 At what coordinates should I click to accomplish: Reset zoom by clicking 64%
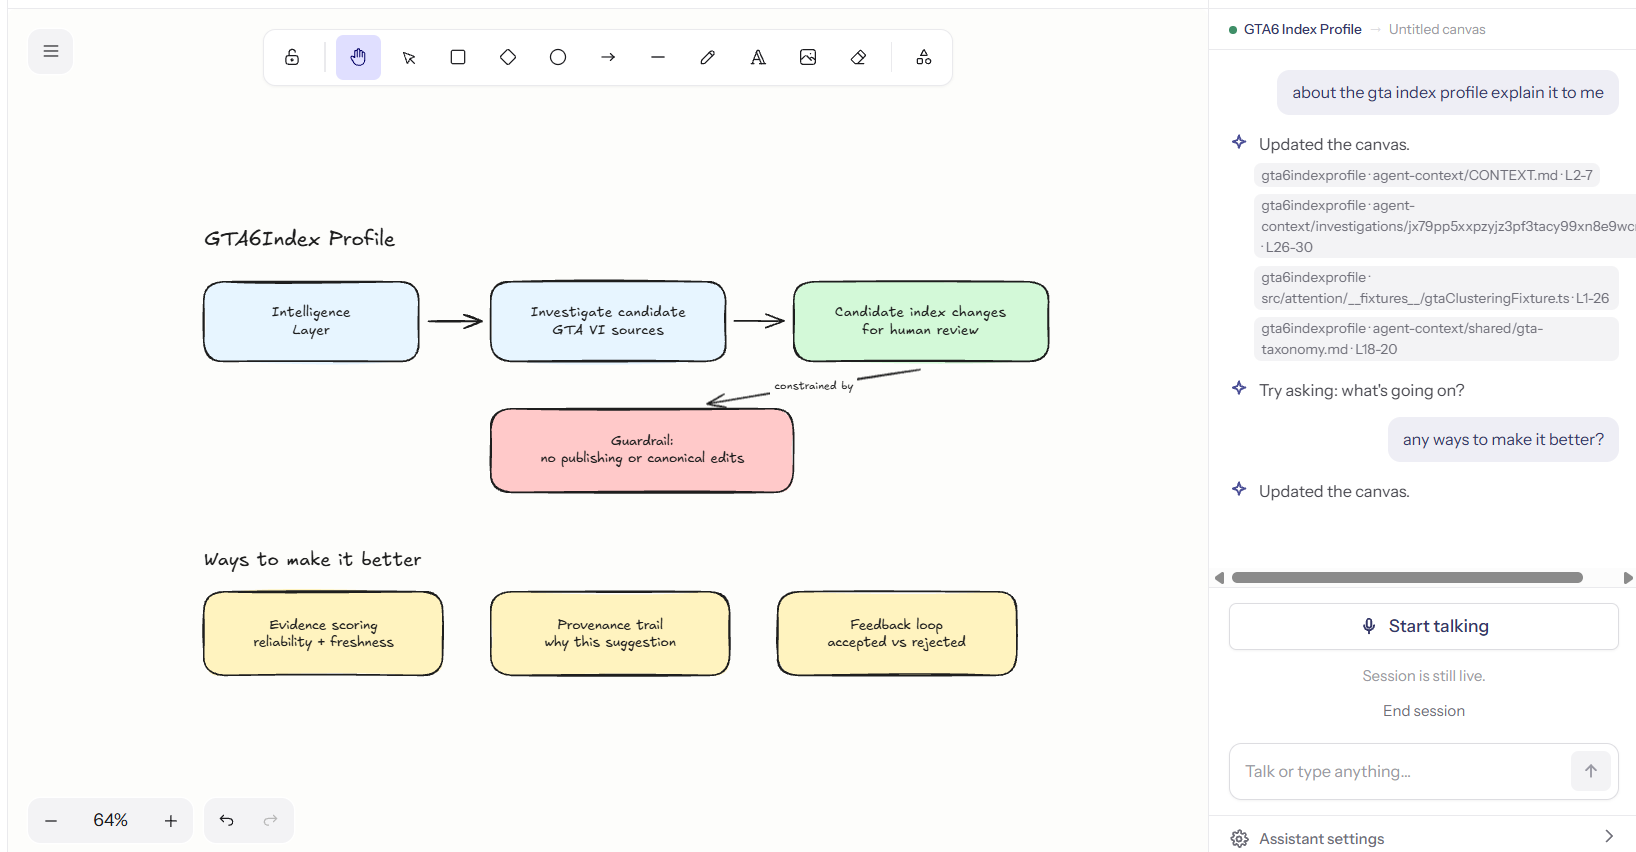(x=111, y=820)
